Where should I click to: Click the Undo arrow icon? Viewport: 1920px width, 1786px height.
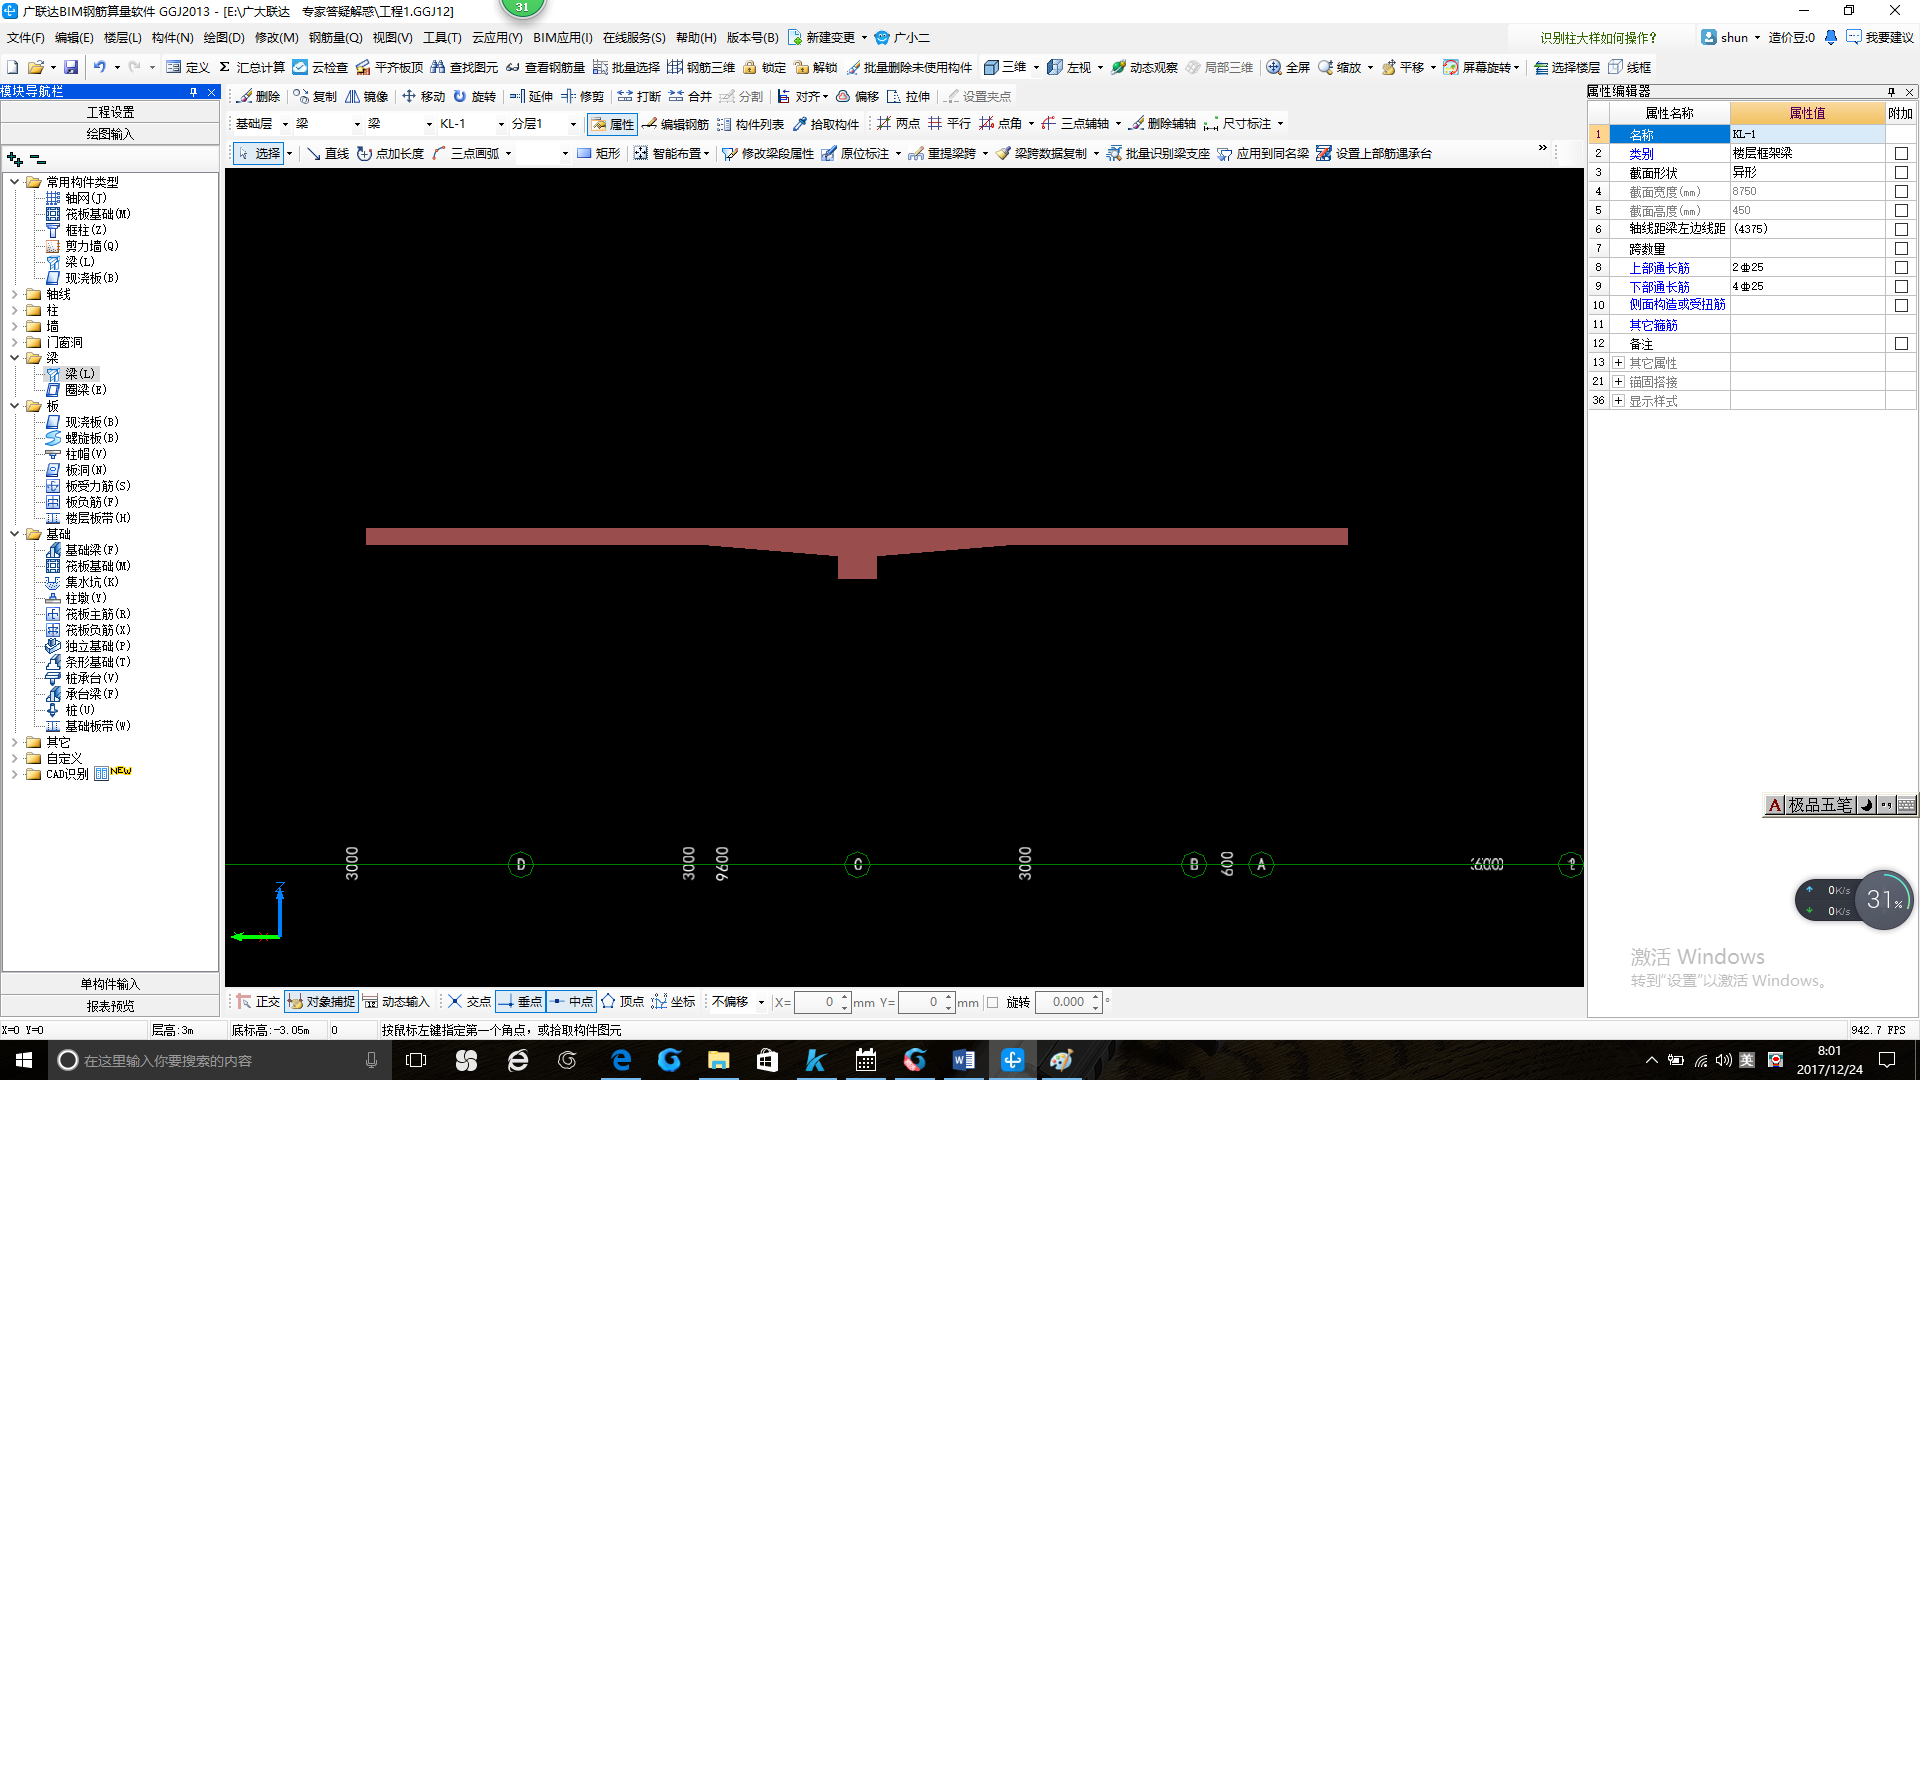[x=99, y=67]
